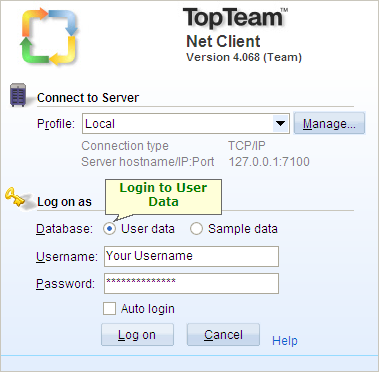Click the Log on button
Viewport: 379px width, 372px height.
pyautogui.click(x=137, y=334)
